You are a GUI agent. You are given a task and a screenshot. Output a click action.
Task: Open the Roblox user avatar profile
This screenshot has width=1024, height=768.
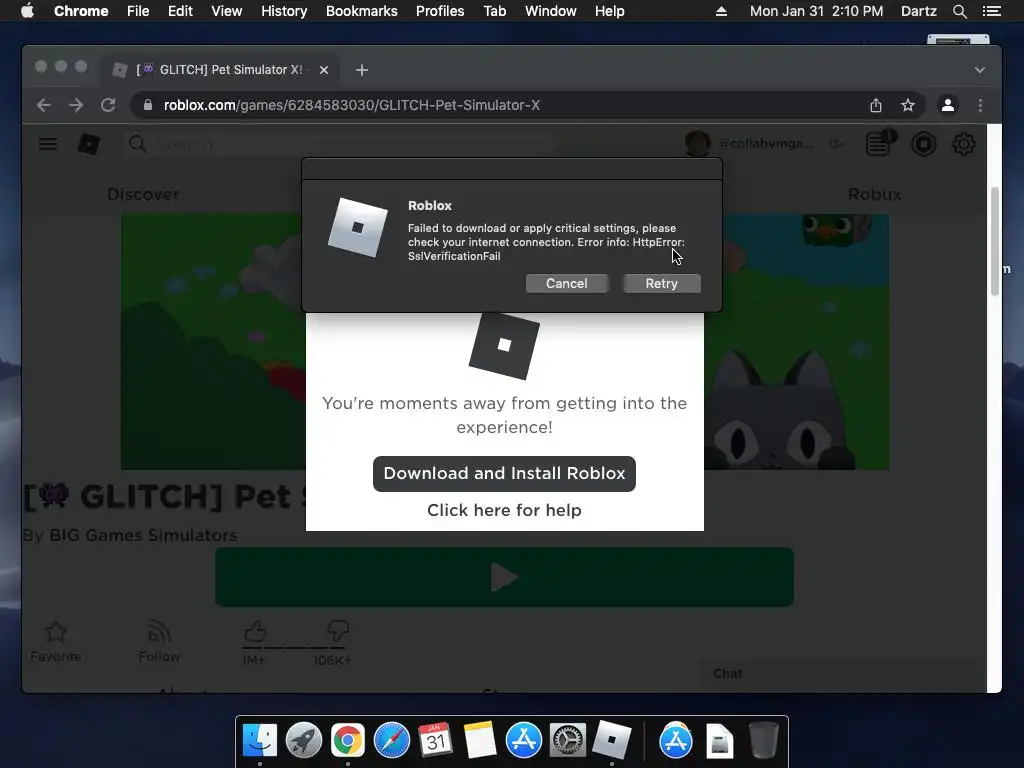tap(697, 143)
